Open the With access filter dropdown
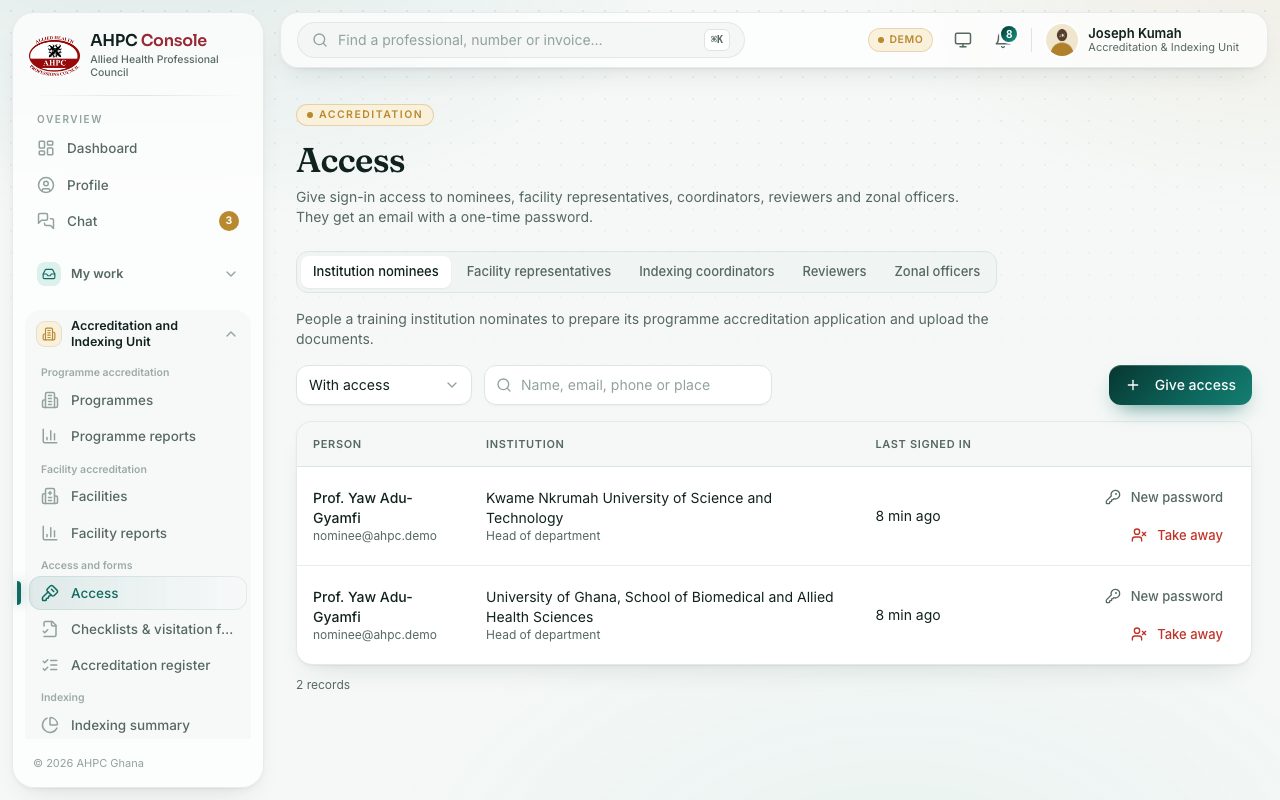Image resolution: width=1280 pixels, height=800 pixels. [x=383, y=385]
